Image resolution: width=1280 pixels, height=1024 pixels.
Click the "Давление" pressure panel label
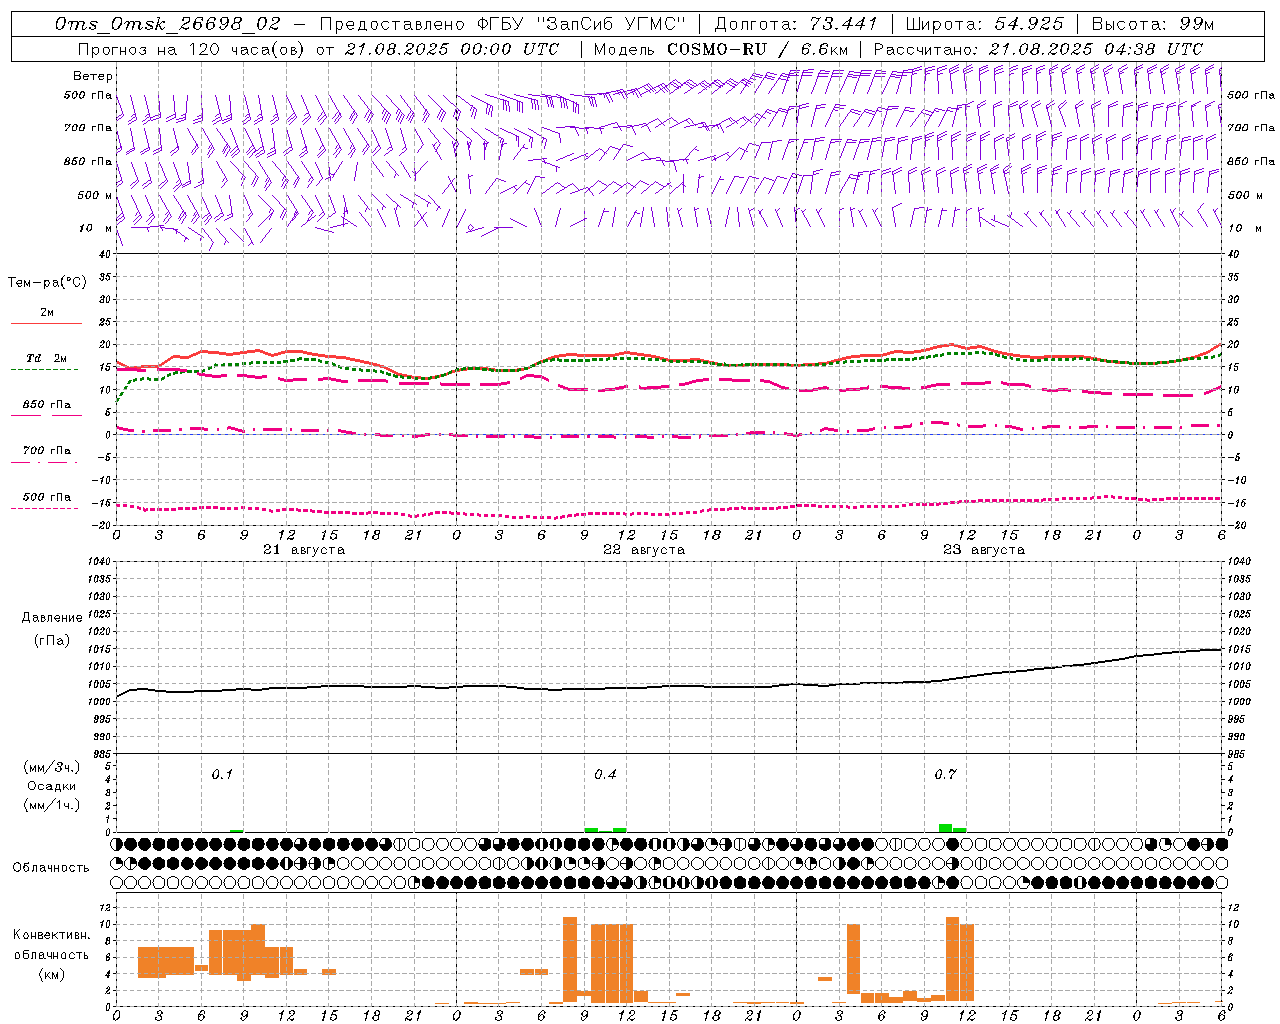(52, 618)
